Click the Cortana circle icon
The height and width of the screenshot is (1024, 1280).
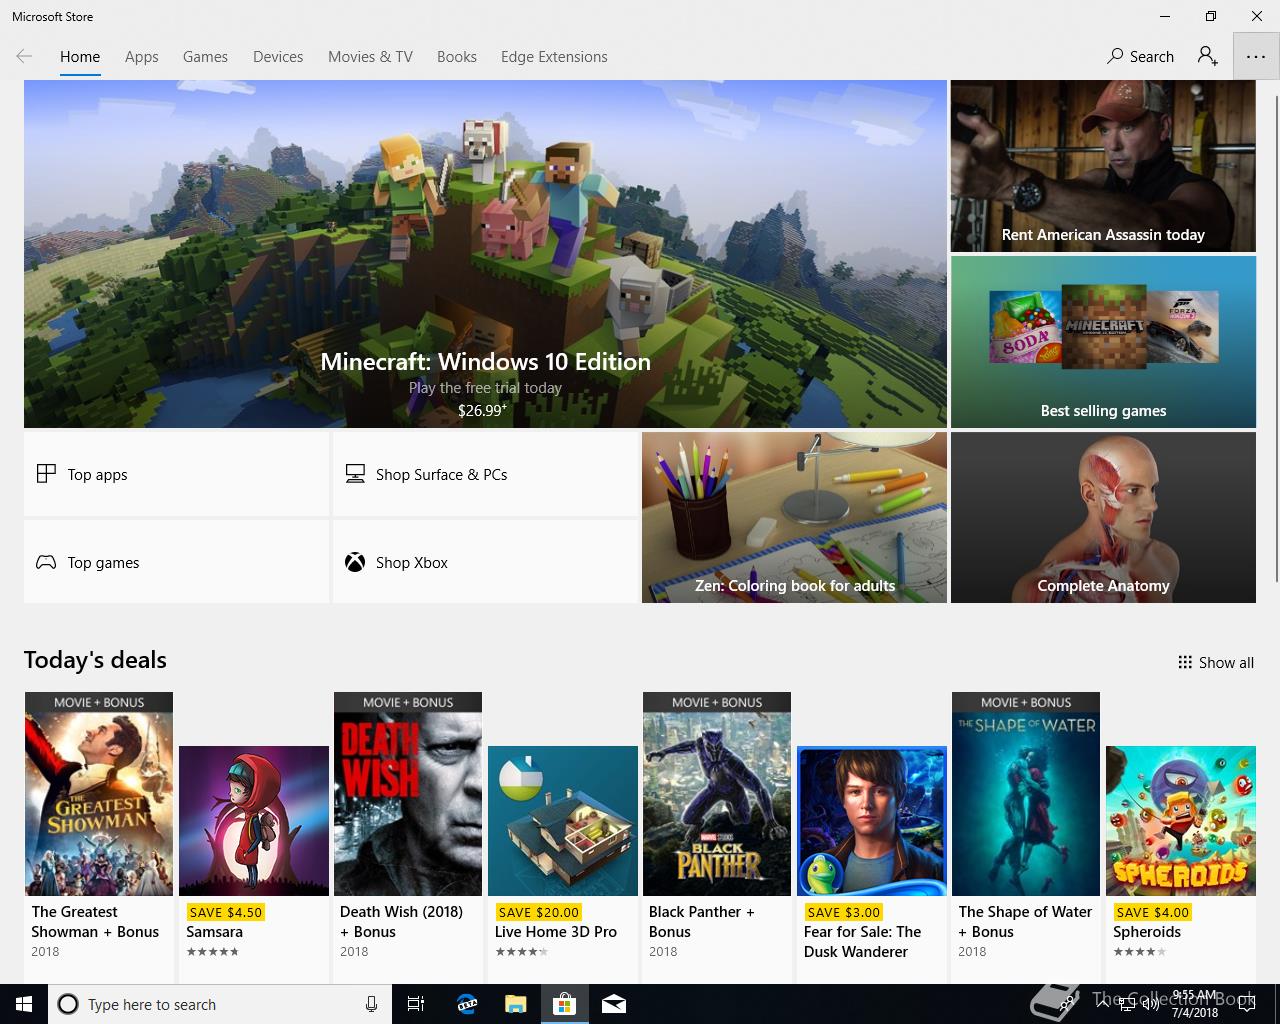coord(68,1004)
